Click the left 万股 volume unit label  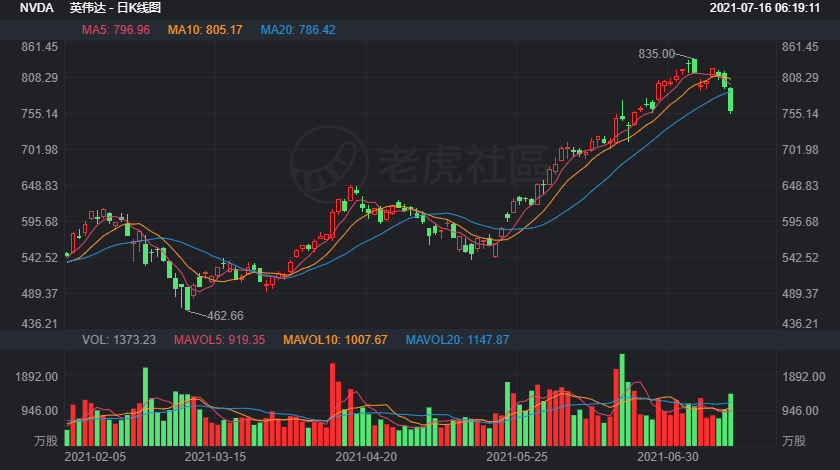pos(46,441)
